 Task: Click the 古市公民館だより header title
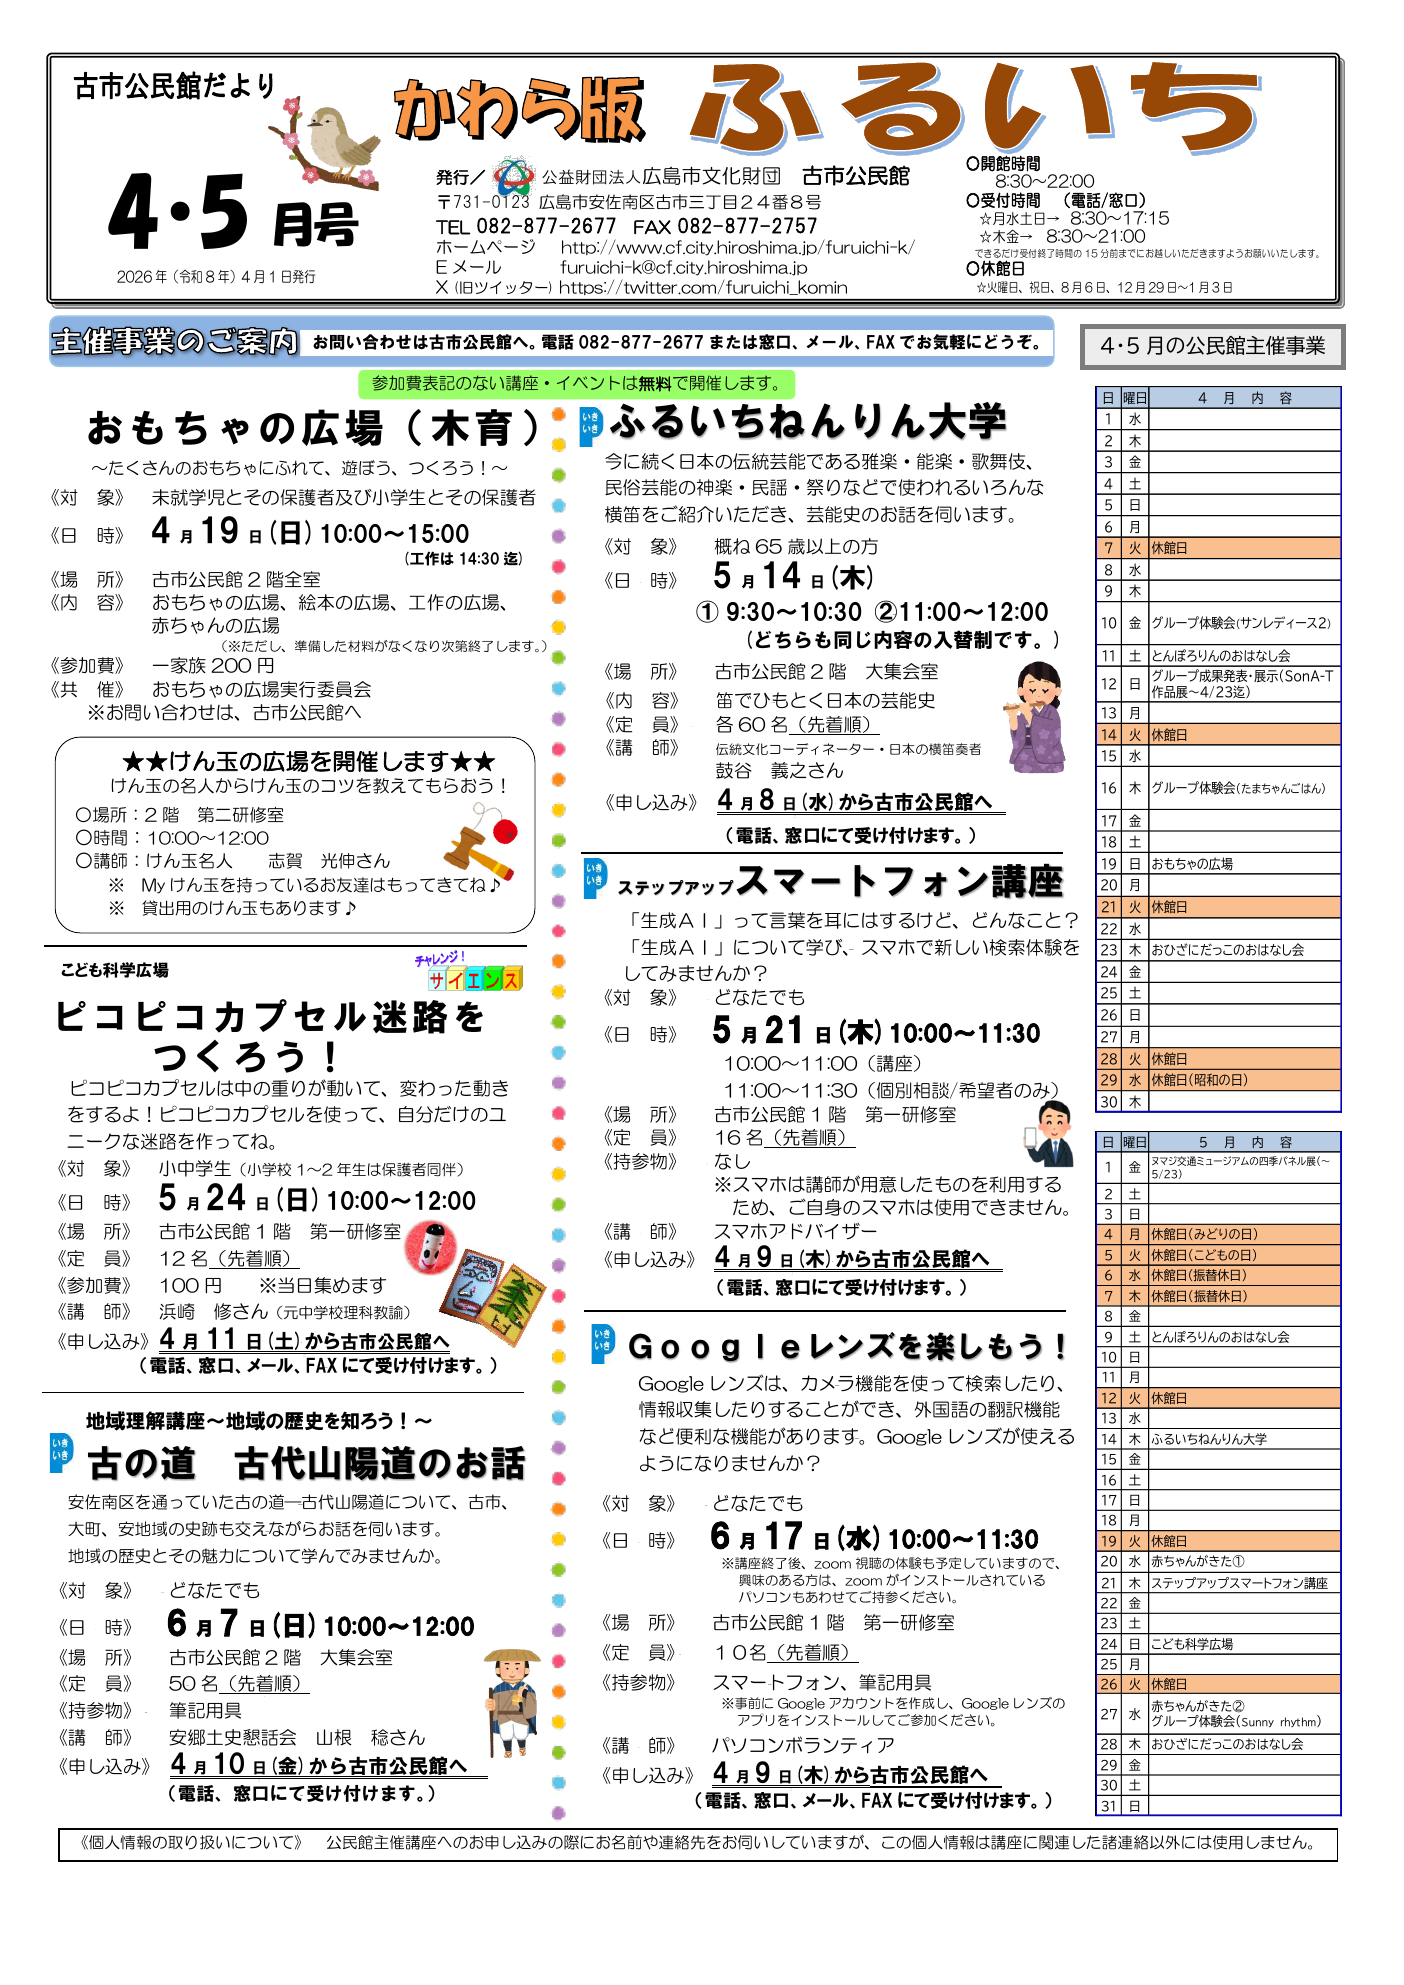pyautogui.click(x=174, y=87)
